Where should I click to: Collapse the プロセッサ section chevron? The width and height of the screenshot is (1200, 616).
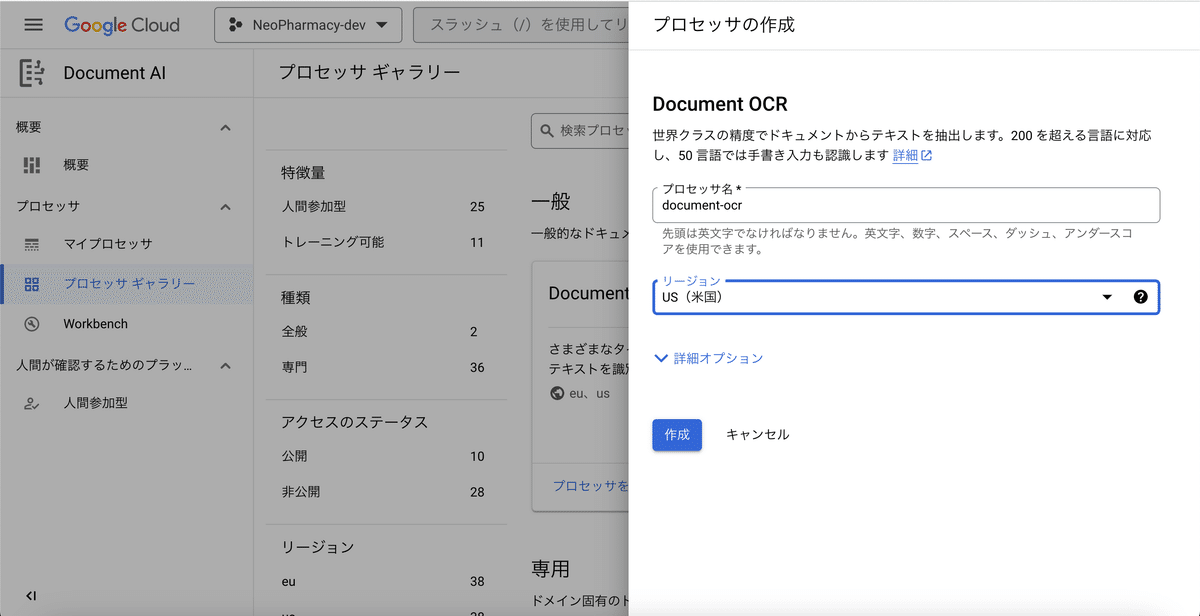[225, 207]
